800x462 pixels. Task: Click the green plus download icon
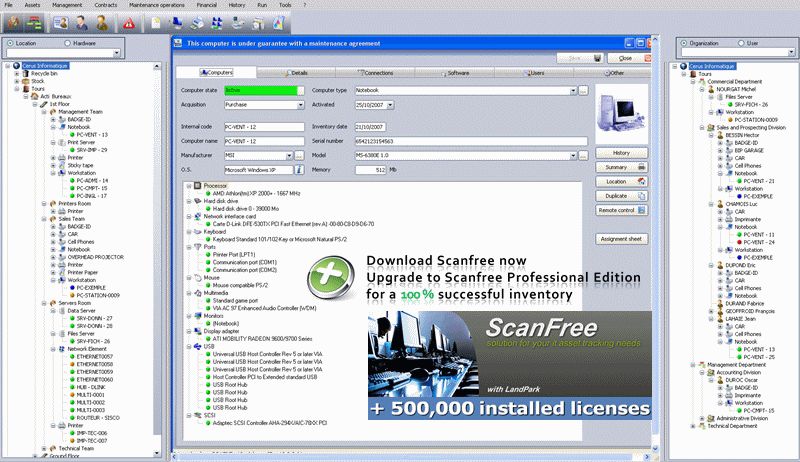[x=331, y=277]
